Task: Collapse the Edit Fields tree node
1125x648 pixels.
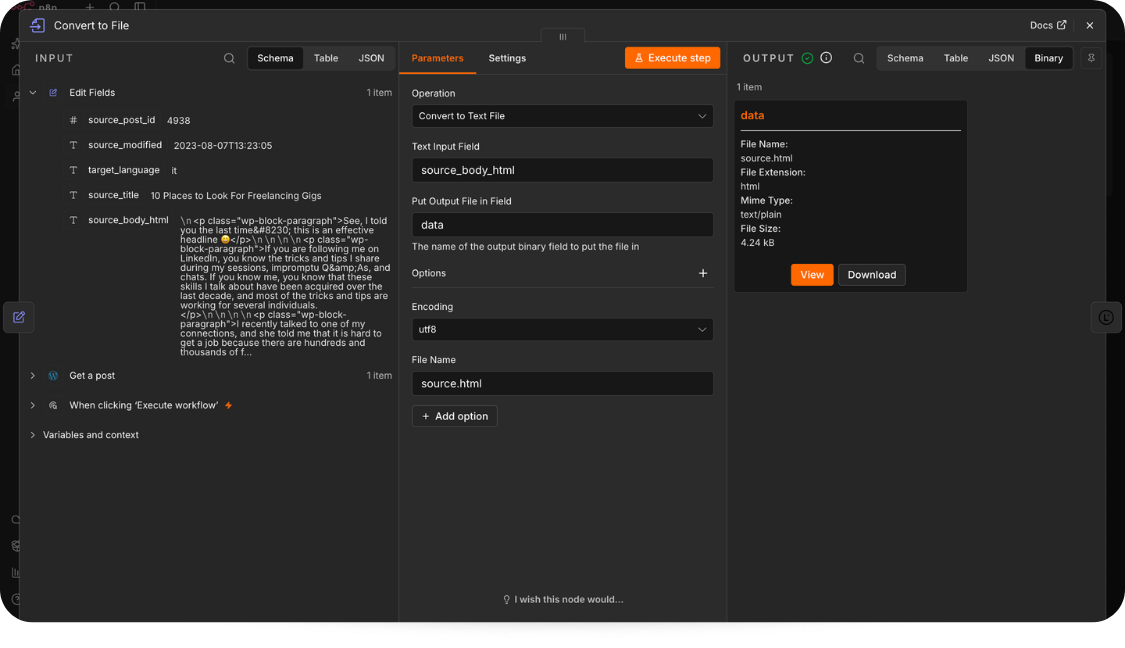Action: coord(32,93)
